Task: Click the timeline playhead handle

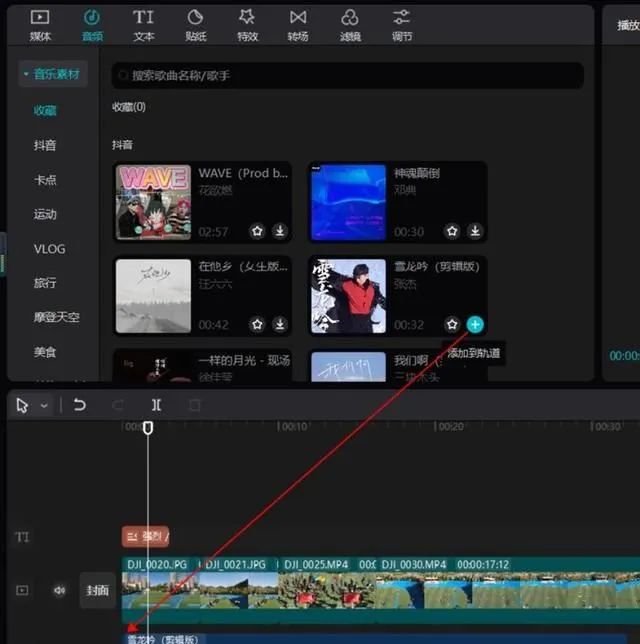Action: point(148,428)
